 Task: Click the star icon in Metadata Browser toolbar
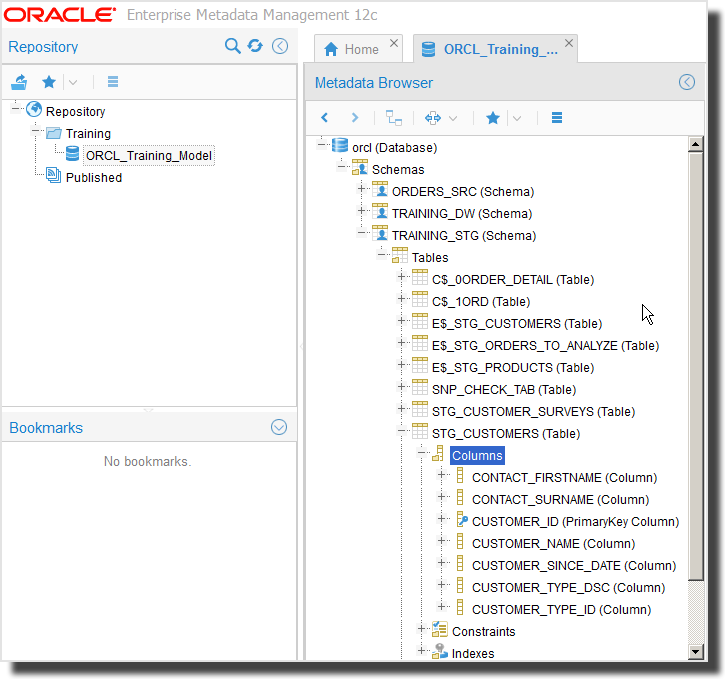tap(493, 118)
